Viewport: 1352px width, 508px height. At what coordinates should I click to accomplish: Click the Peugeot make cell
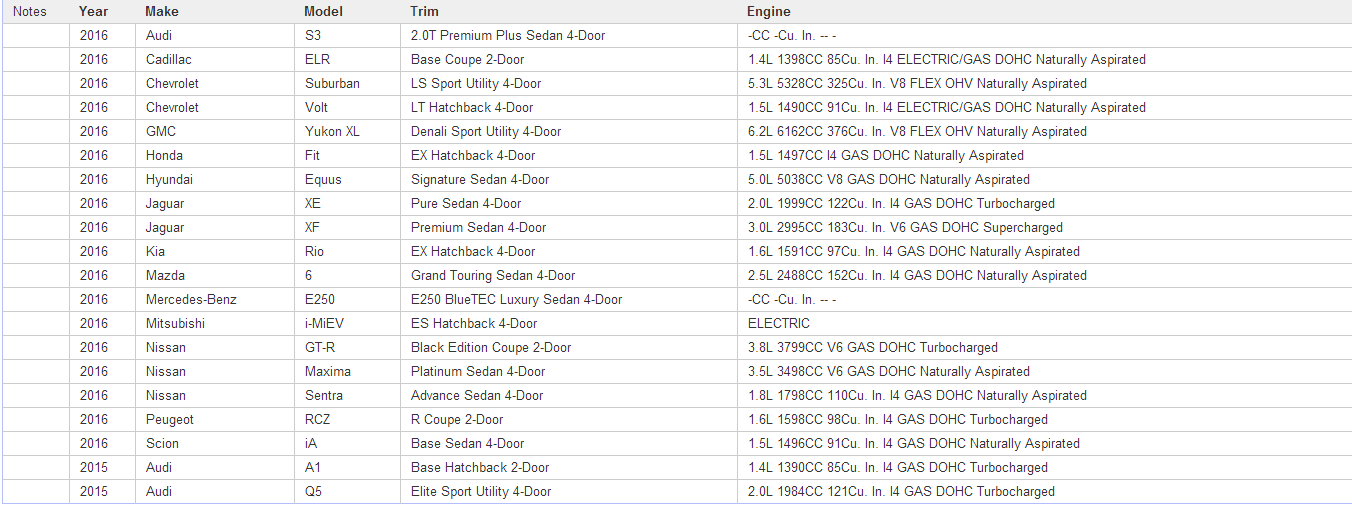click(x=170, y=420)
